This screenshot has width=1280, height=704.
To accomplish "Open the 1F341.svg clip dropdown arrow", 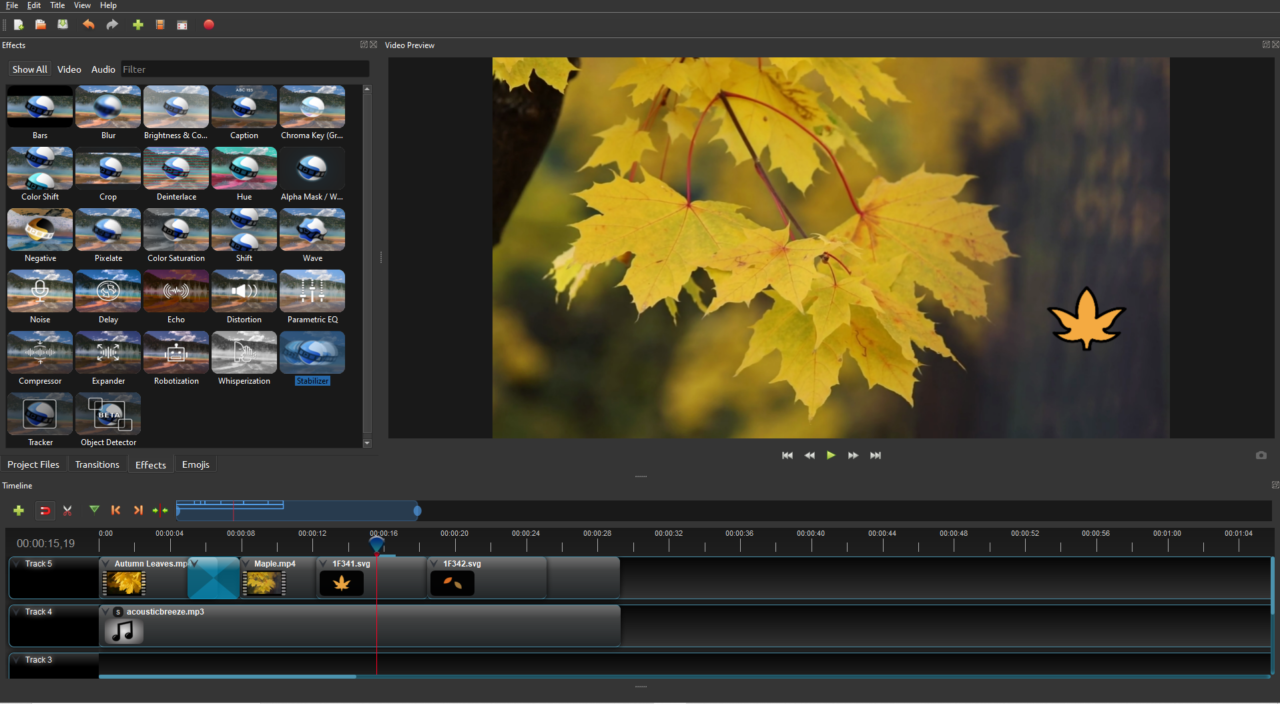I will click(323, 564).
